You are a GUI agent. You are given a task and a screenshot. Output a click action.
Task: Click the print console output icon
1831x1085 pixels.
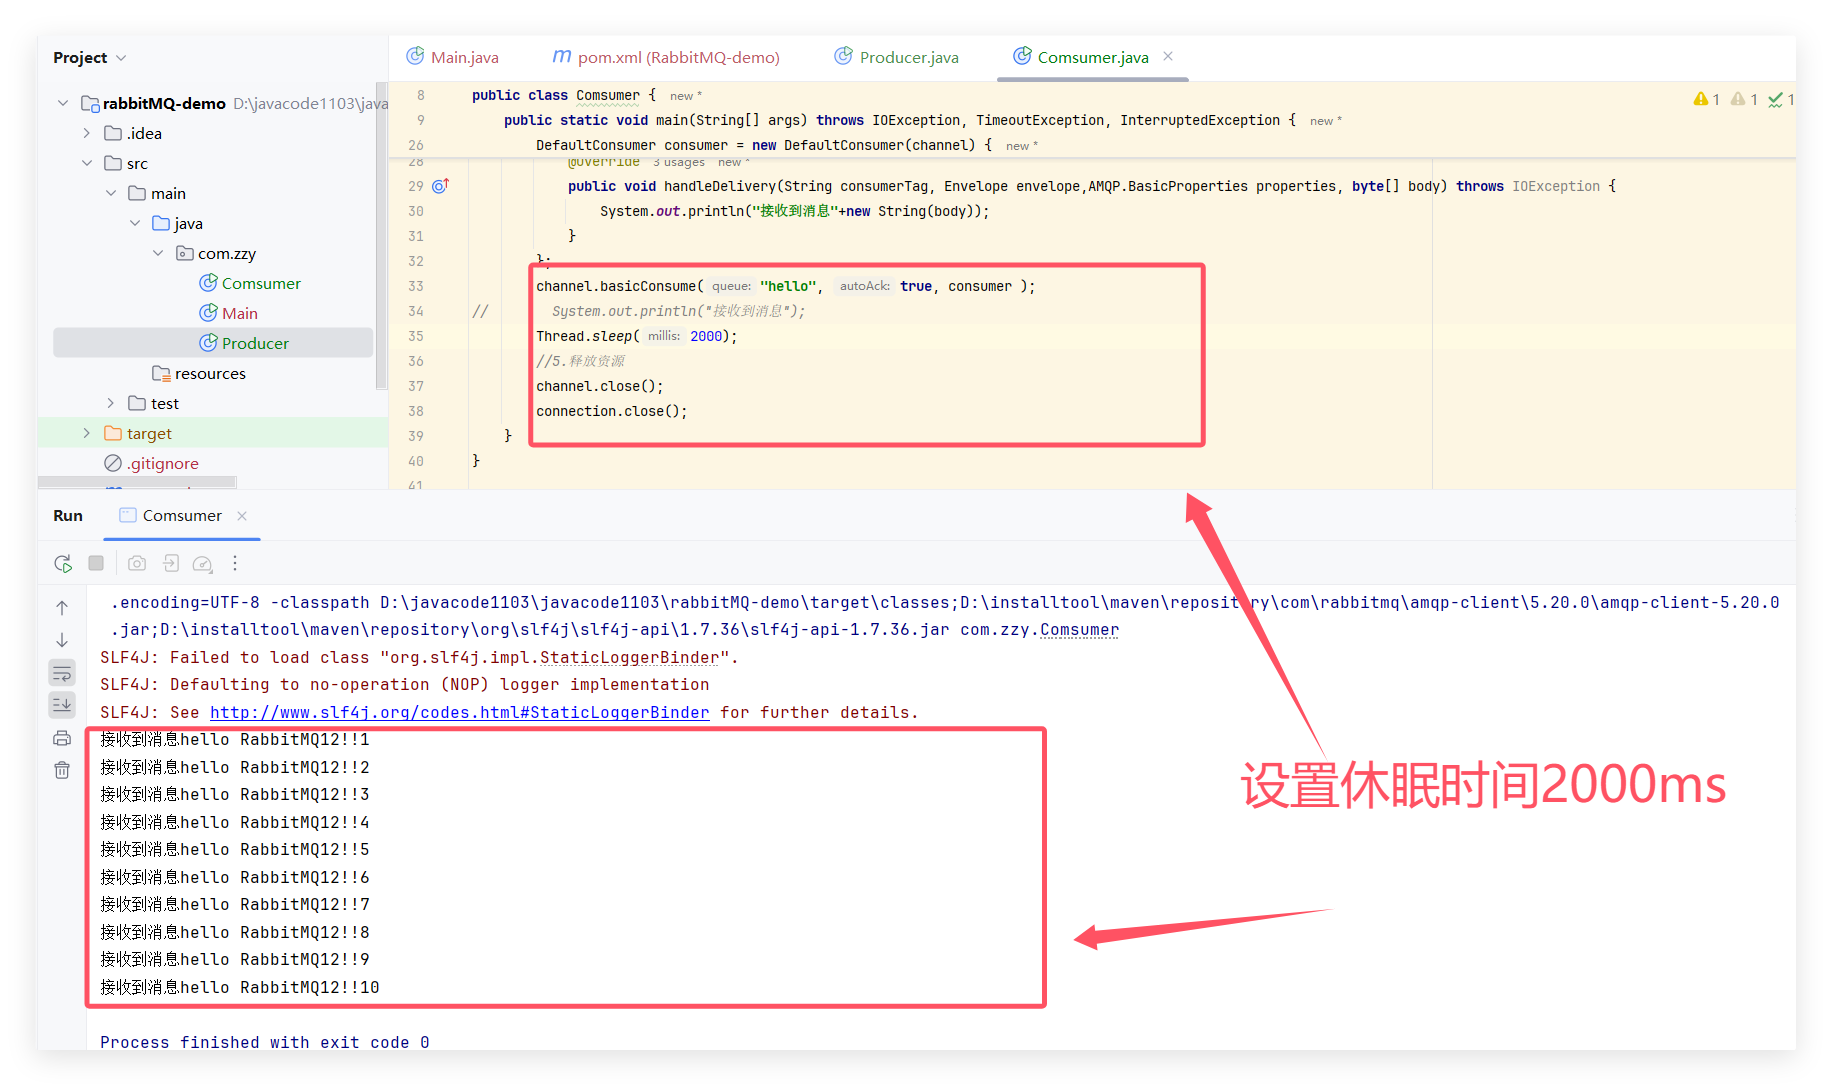(x=62, y=738)
